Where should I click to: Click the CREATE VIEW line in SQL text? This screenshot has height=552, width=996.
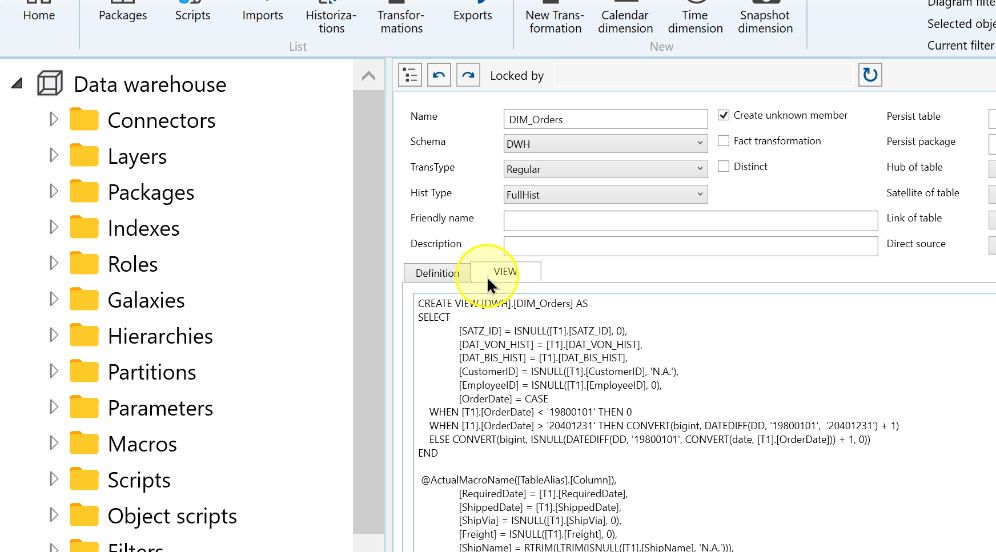(502, 304)
